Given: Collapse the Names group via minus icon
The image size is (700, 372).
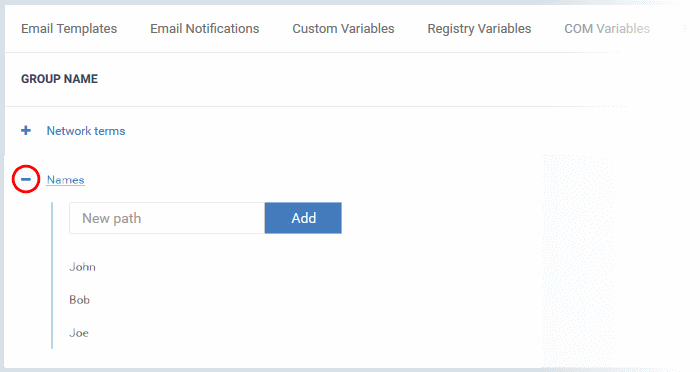Looking at the screenshot, I should 26,179.
